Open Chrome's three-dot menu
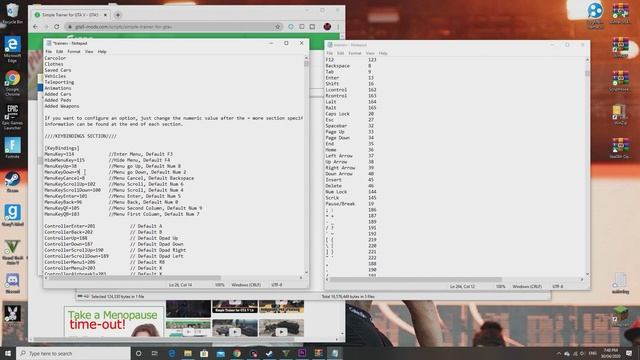 point(338,27)
